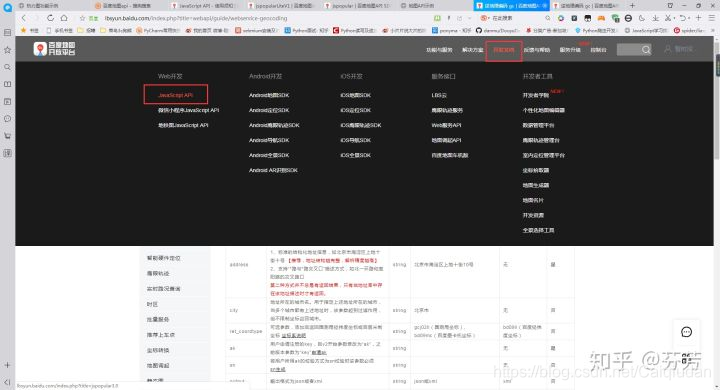
Task: Switch to the first jspopular browser tab
Action: coord(281,6)
